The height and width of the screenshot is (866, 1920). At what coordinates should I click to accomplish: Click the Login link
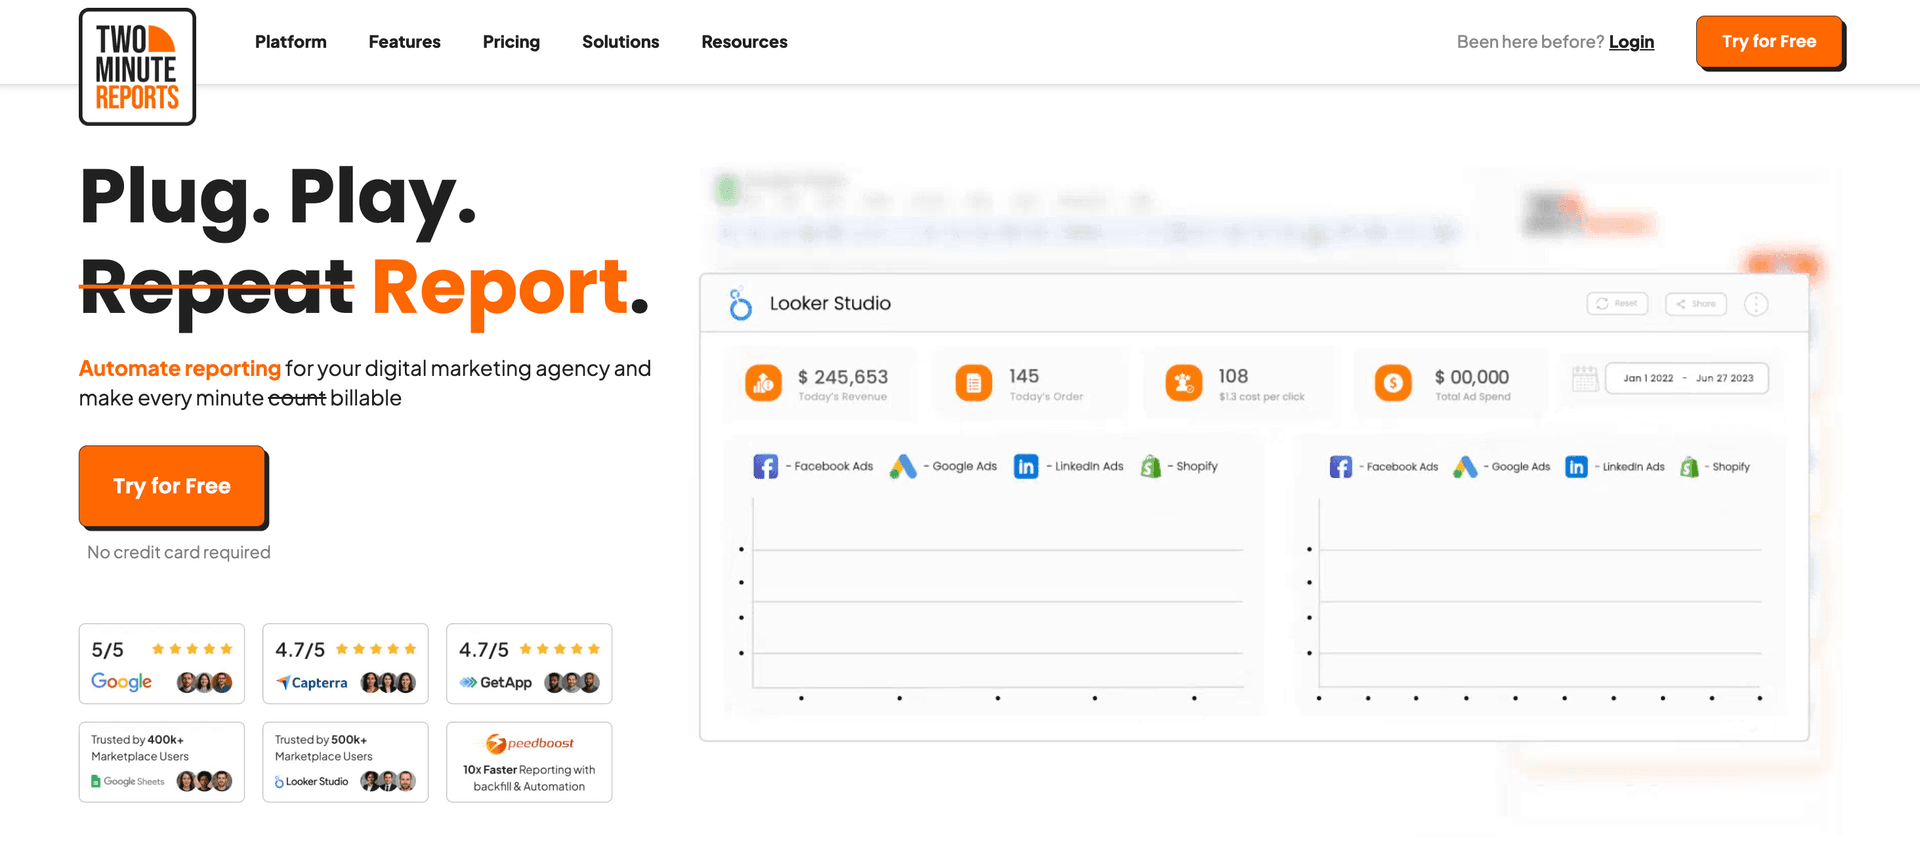point(1631,42)
